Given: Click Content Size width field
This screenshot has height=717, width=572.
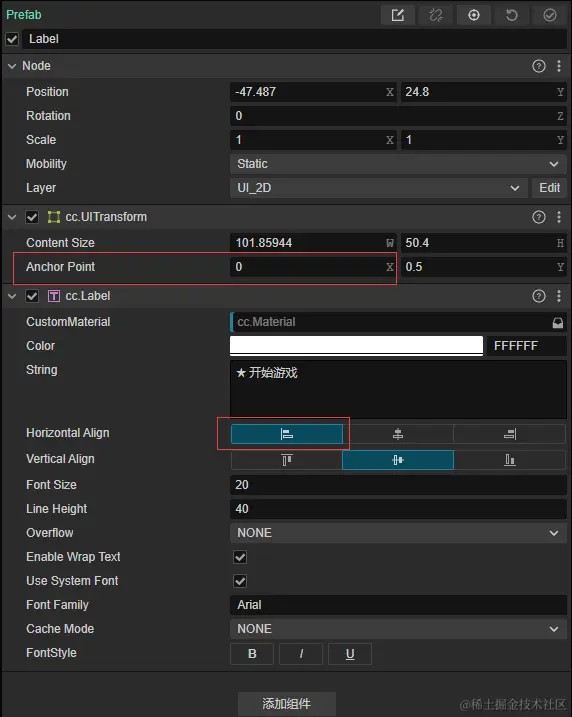Looking at the screenshot, I should 313,243.
